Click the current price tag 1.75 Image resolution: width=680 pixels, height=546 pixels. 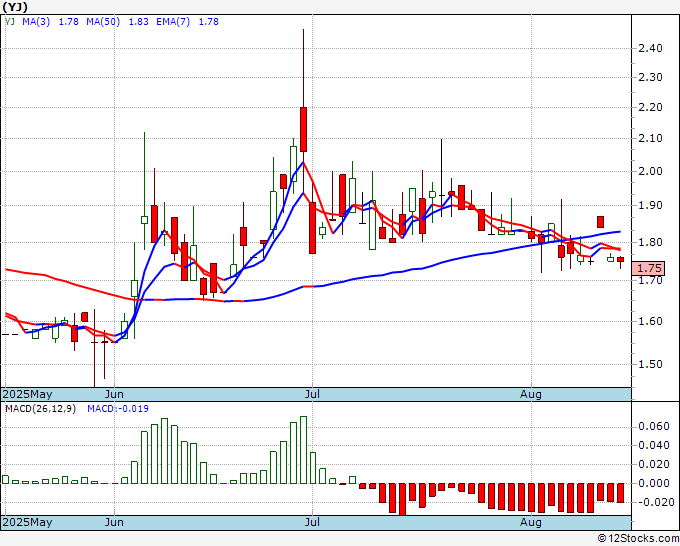(649, 268)
